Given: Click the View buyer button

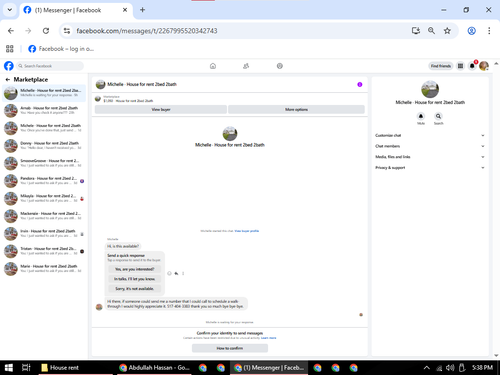Looking at the screenshot, I should pos(161,110).
